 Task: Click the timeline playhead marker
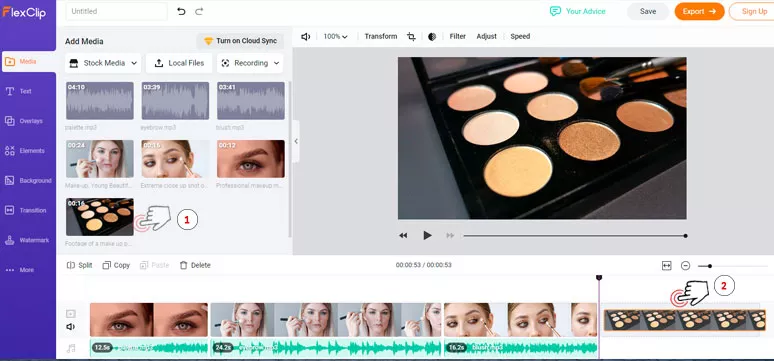599,278
